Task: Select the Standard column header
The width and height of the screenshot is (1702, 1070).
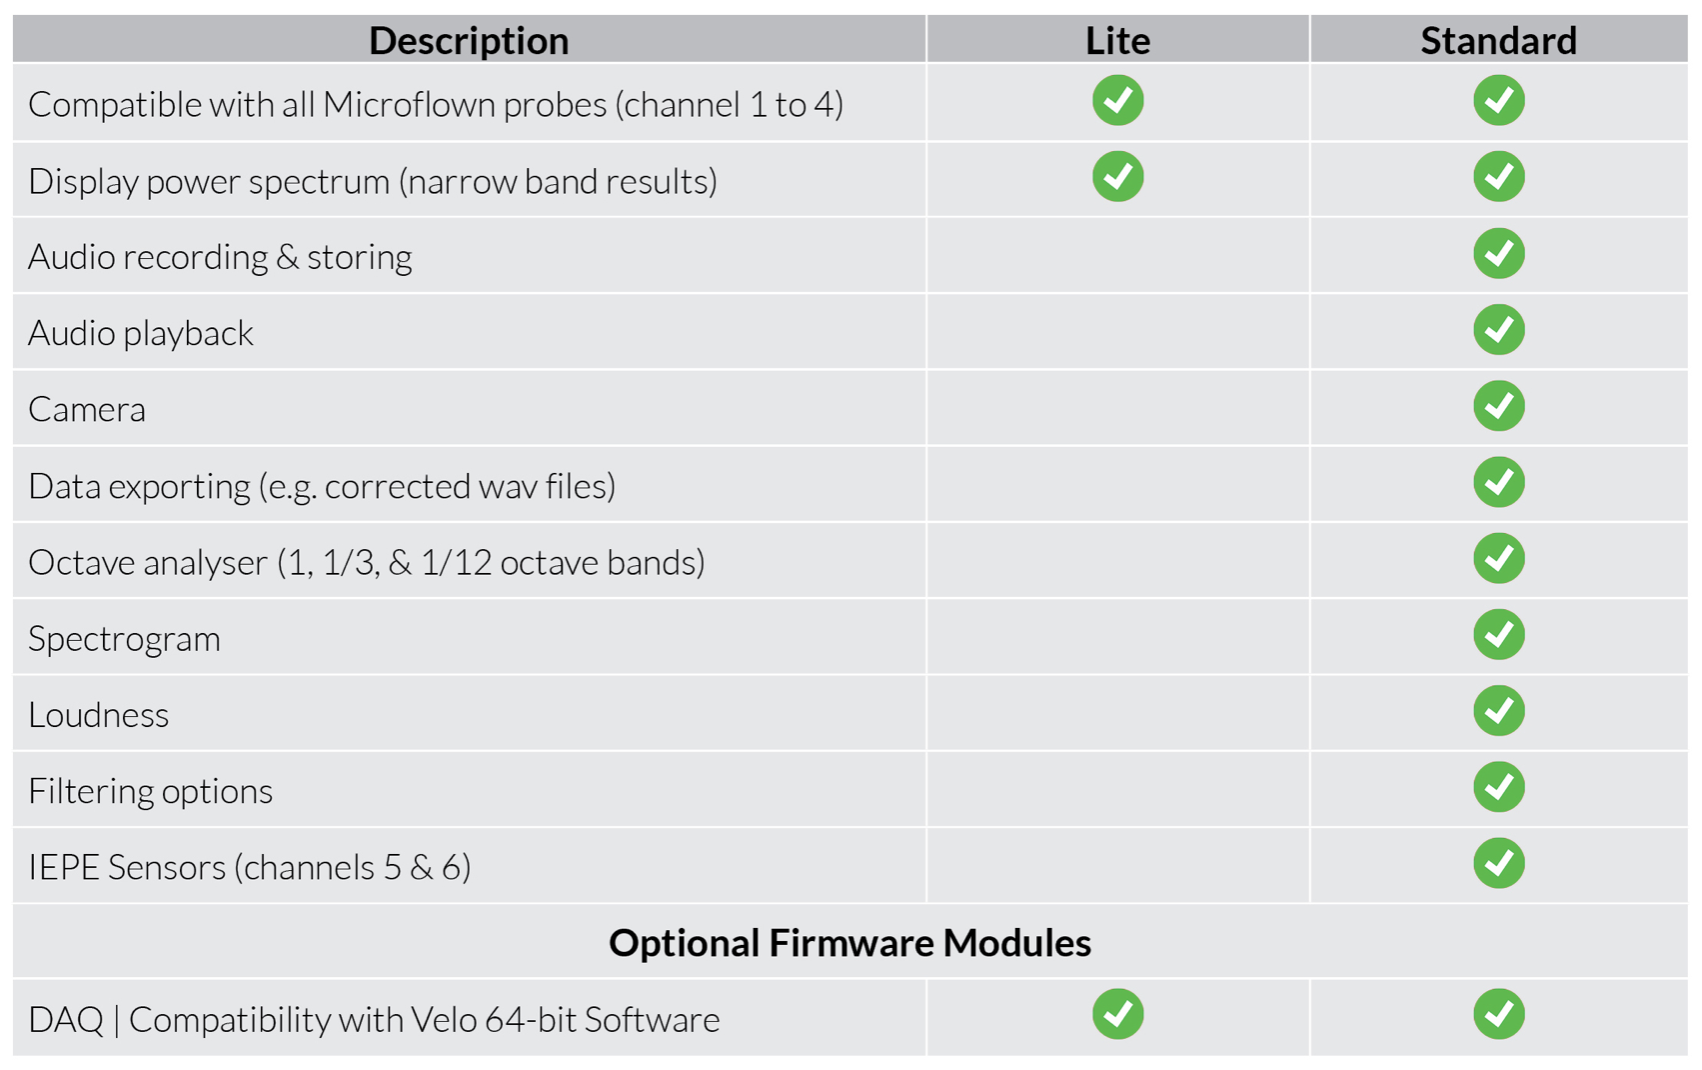Action: pyautogui.click(x=1498, y=40)
